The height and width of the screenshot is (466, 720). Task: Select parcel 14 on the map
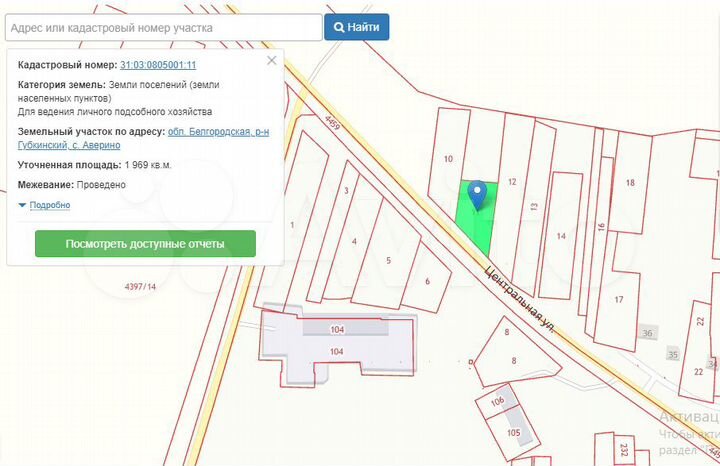click(561, 236)
